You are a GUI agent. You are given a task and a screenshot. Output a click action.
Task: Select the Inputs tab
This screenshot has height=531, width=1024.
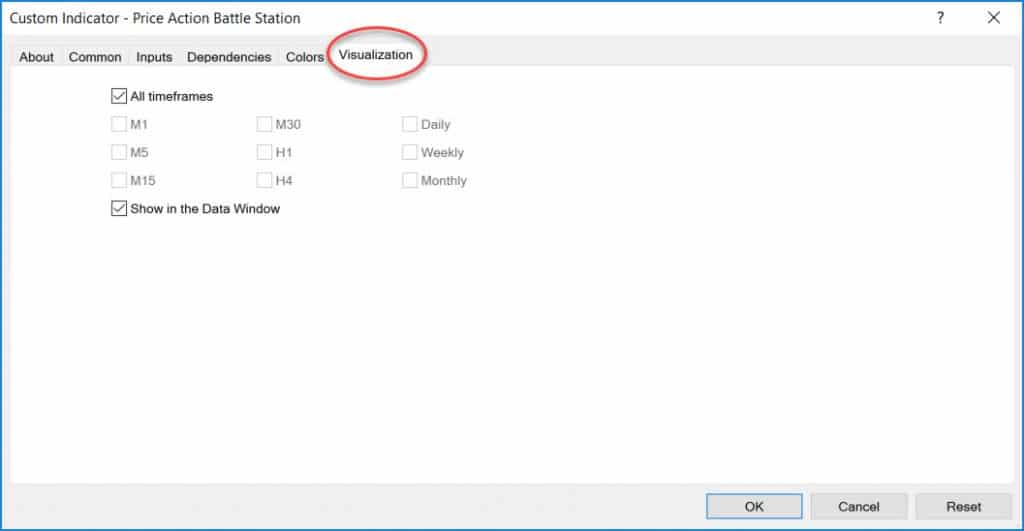click(x=154, y=57)
